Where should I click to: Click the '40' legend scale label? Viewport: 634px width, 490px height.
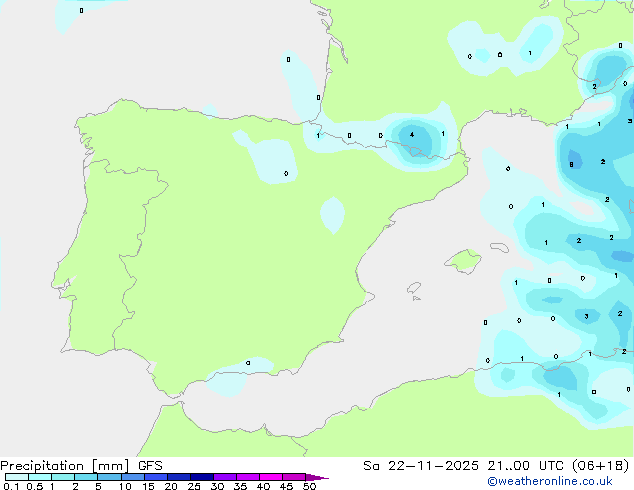coord(263,486)
